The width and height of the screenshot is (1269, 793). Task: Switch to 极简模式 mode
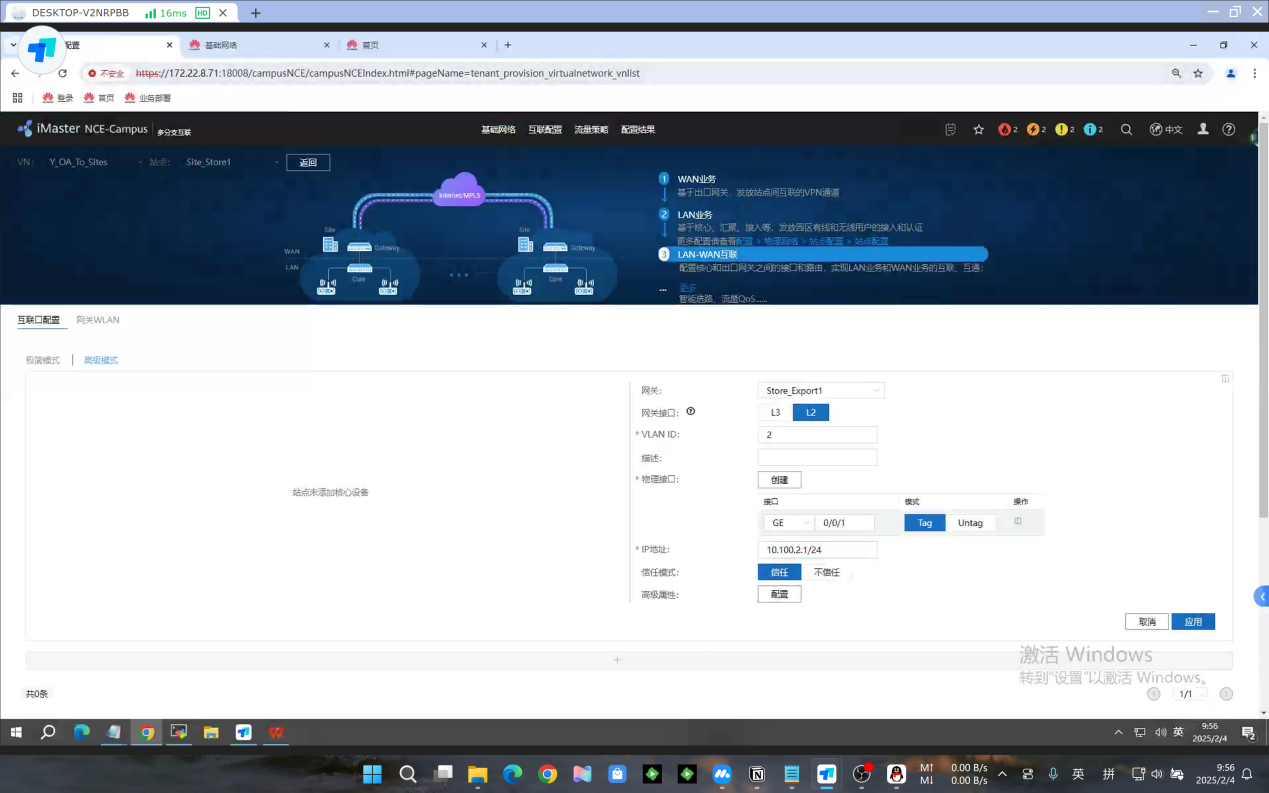(43, 360)
